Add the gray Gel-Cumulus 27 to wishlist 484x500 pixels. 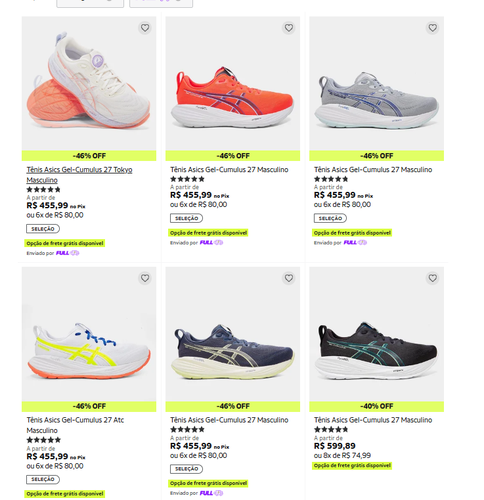pos(432,28)
